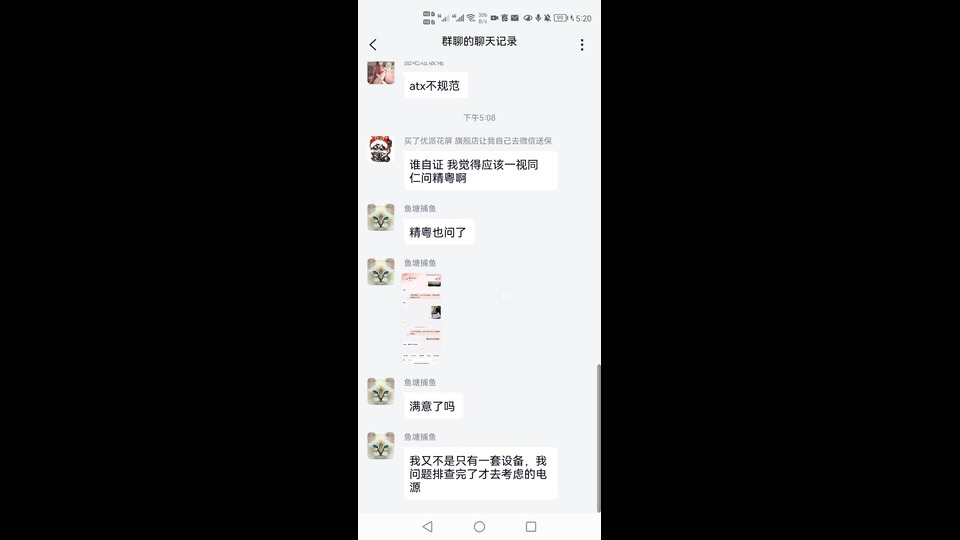Select the '精粤也问了' message bubble

click(x=438, y=232)
